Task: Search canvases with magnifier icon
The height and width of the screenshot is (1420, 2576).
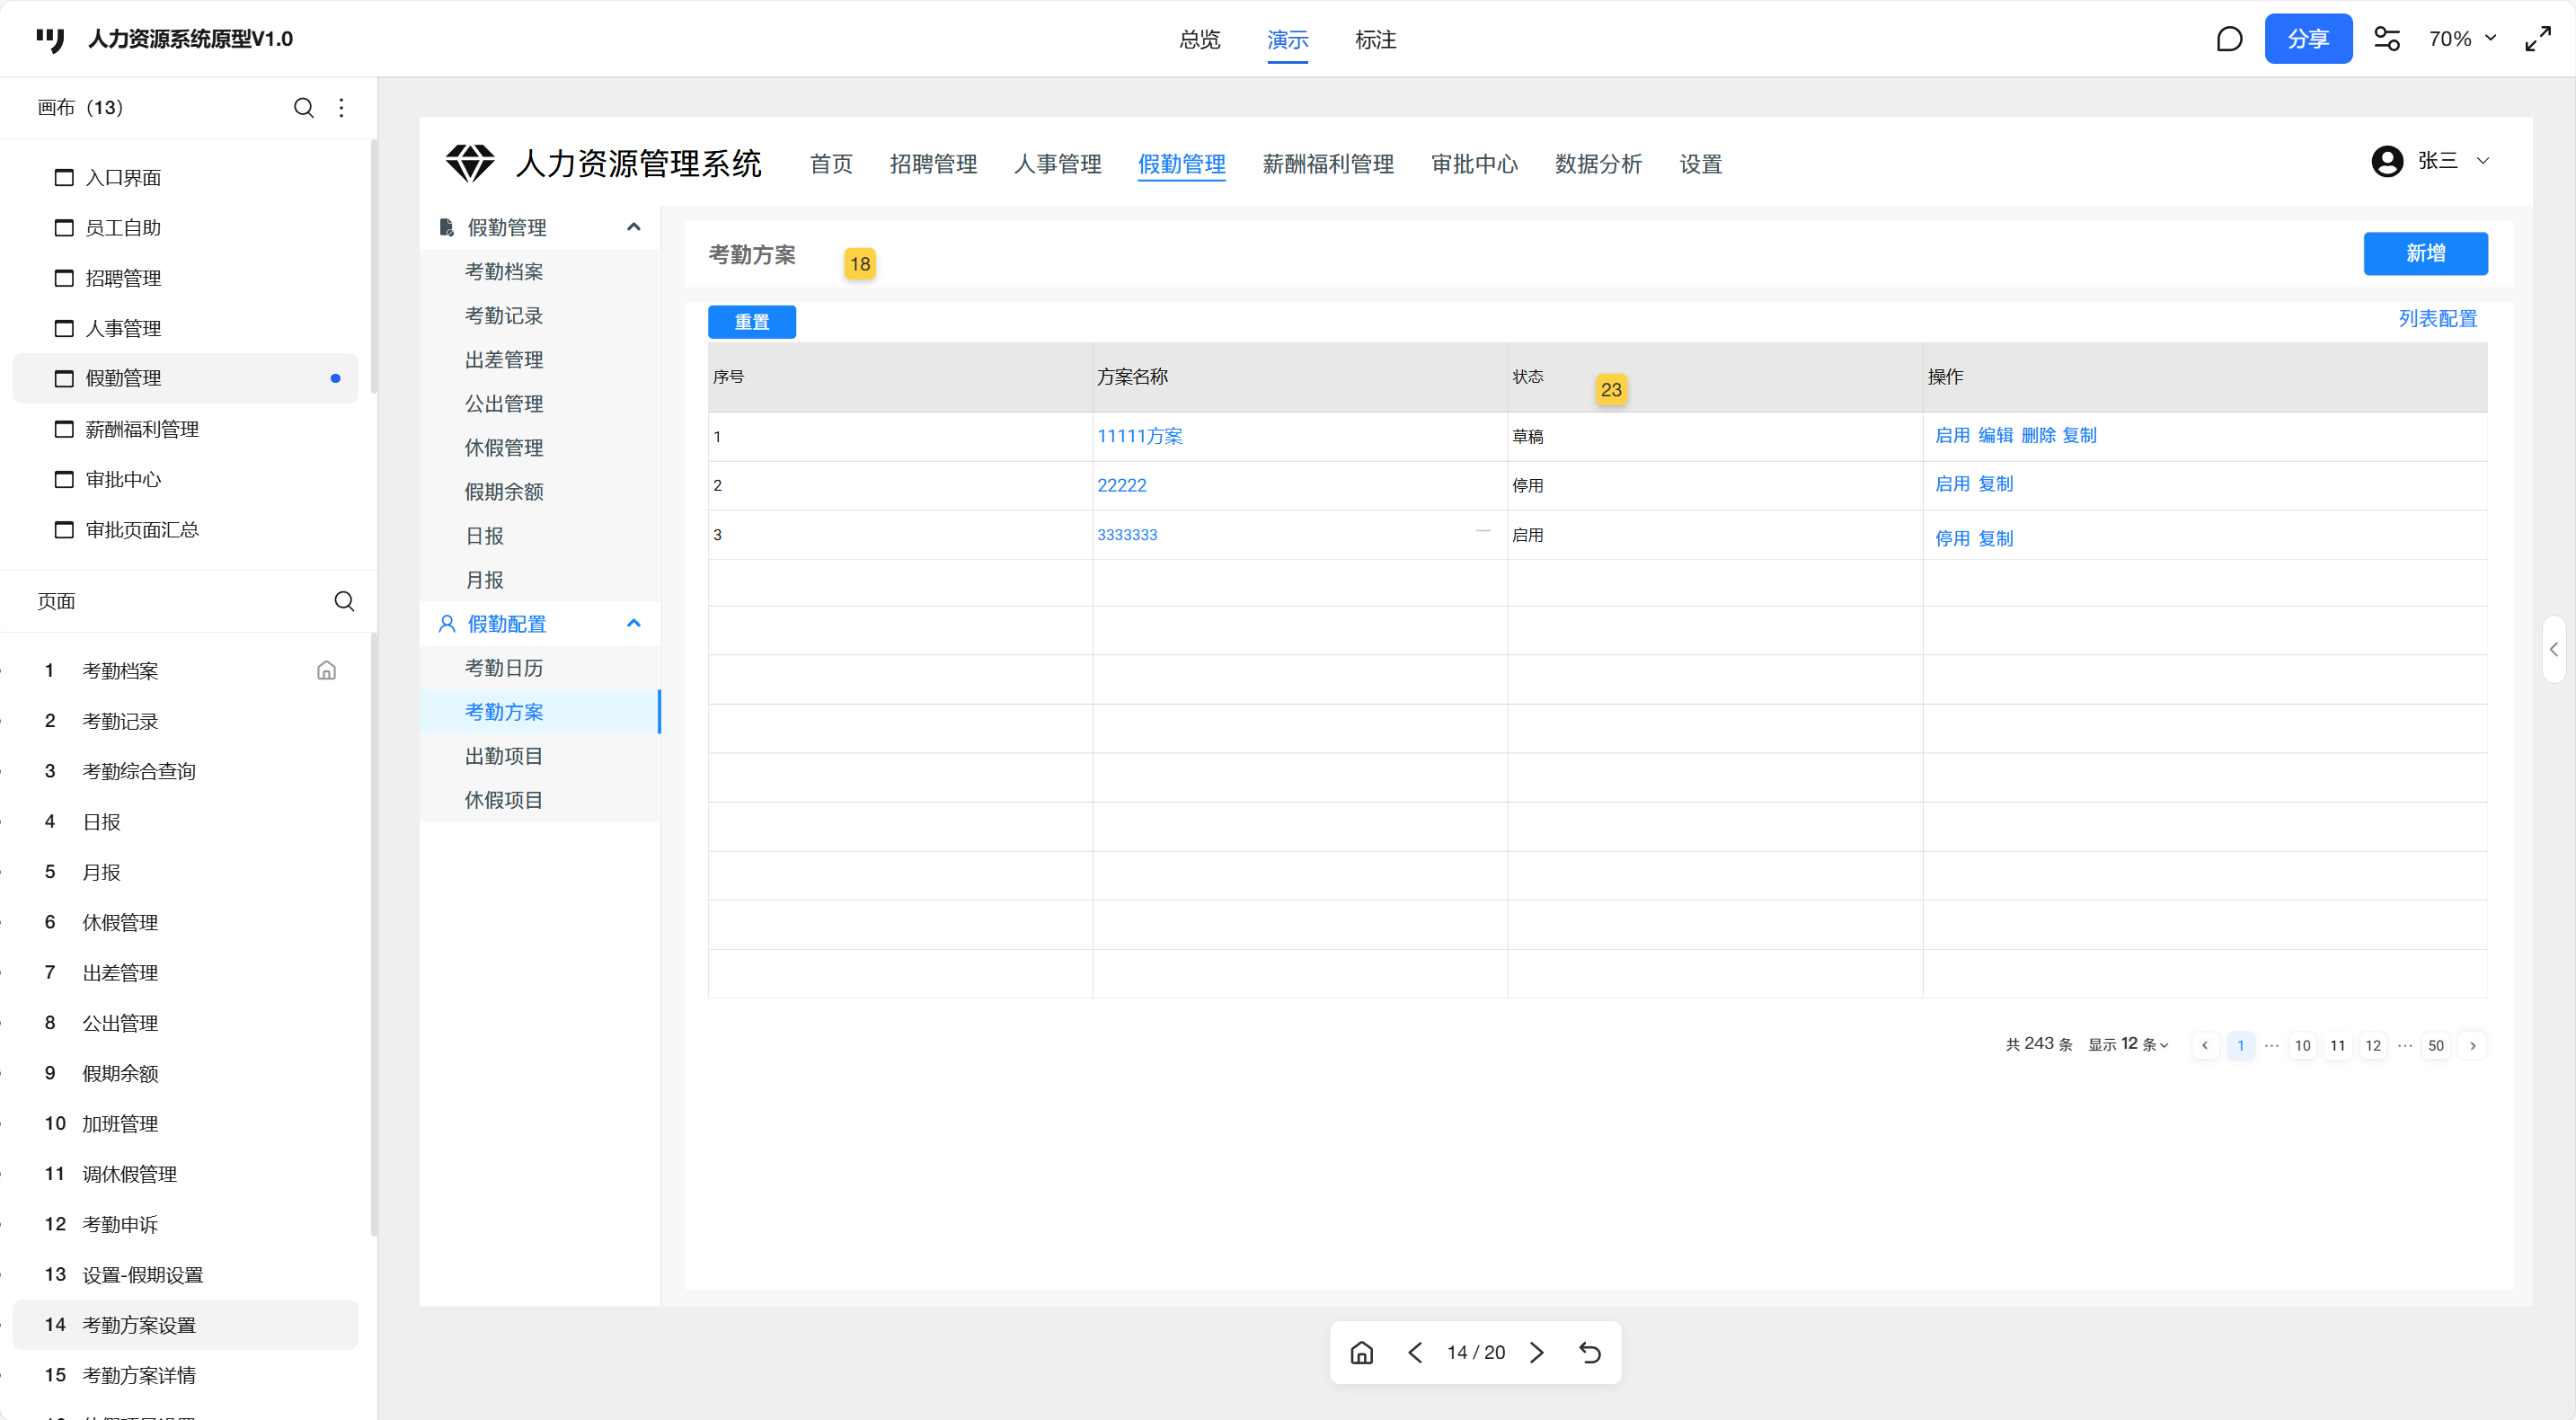Action: [304, 107]
